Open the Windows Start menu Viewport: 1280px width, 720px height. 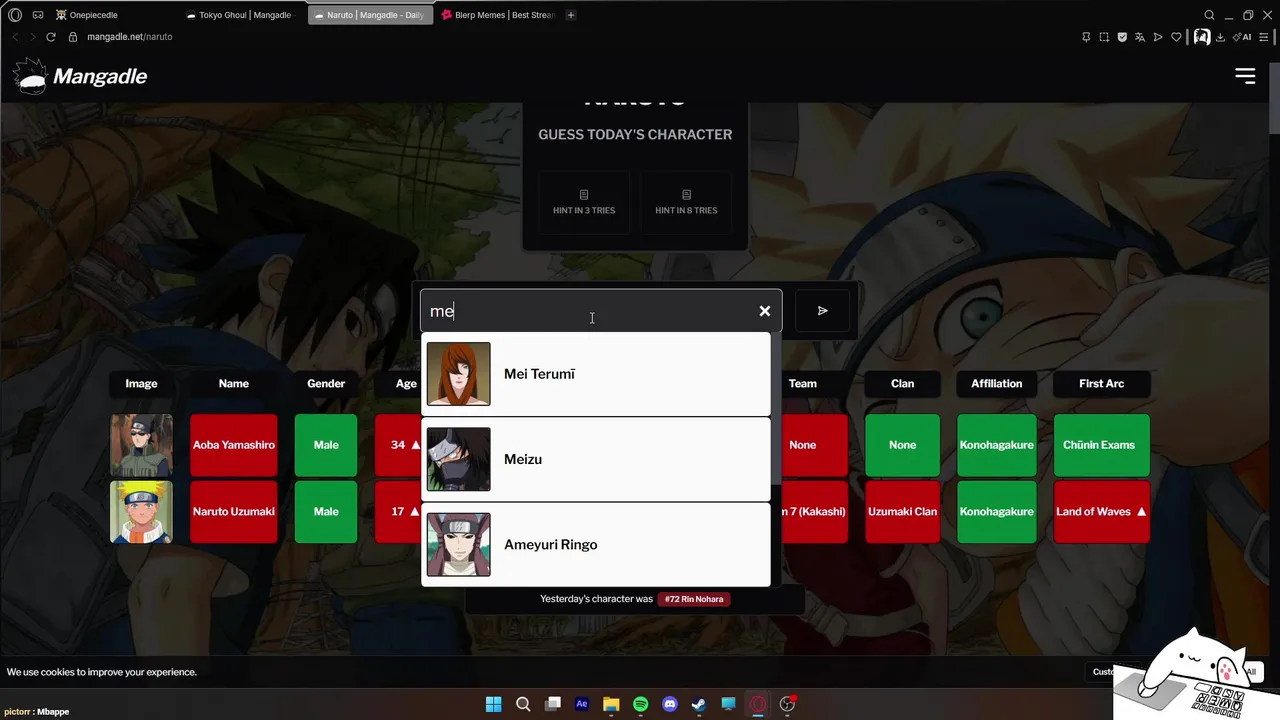point(493,704)
